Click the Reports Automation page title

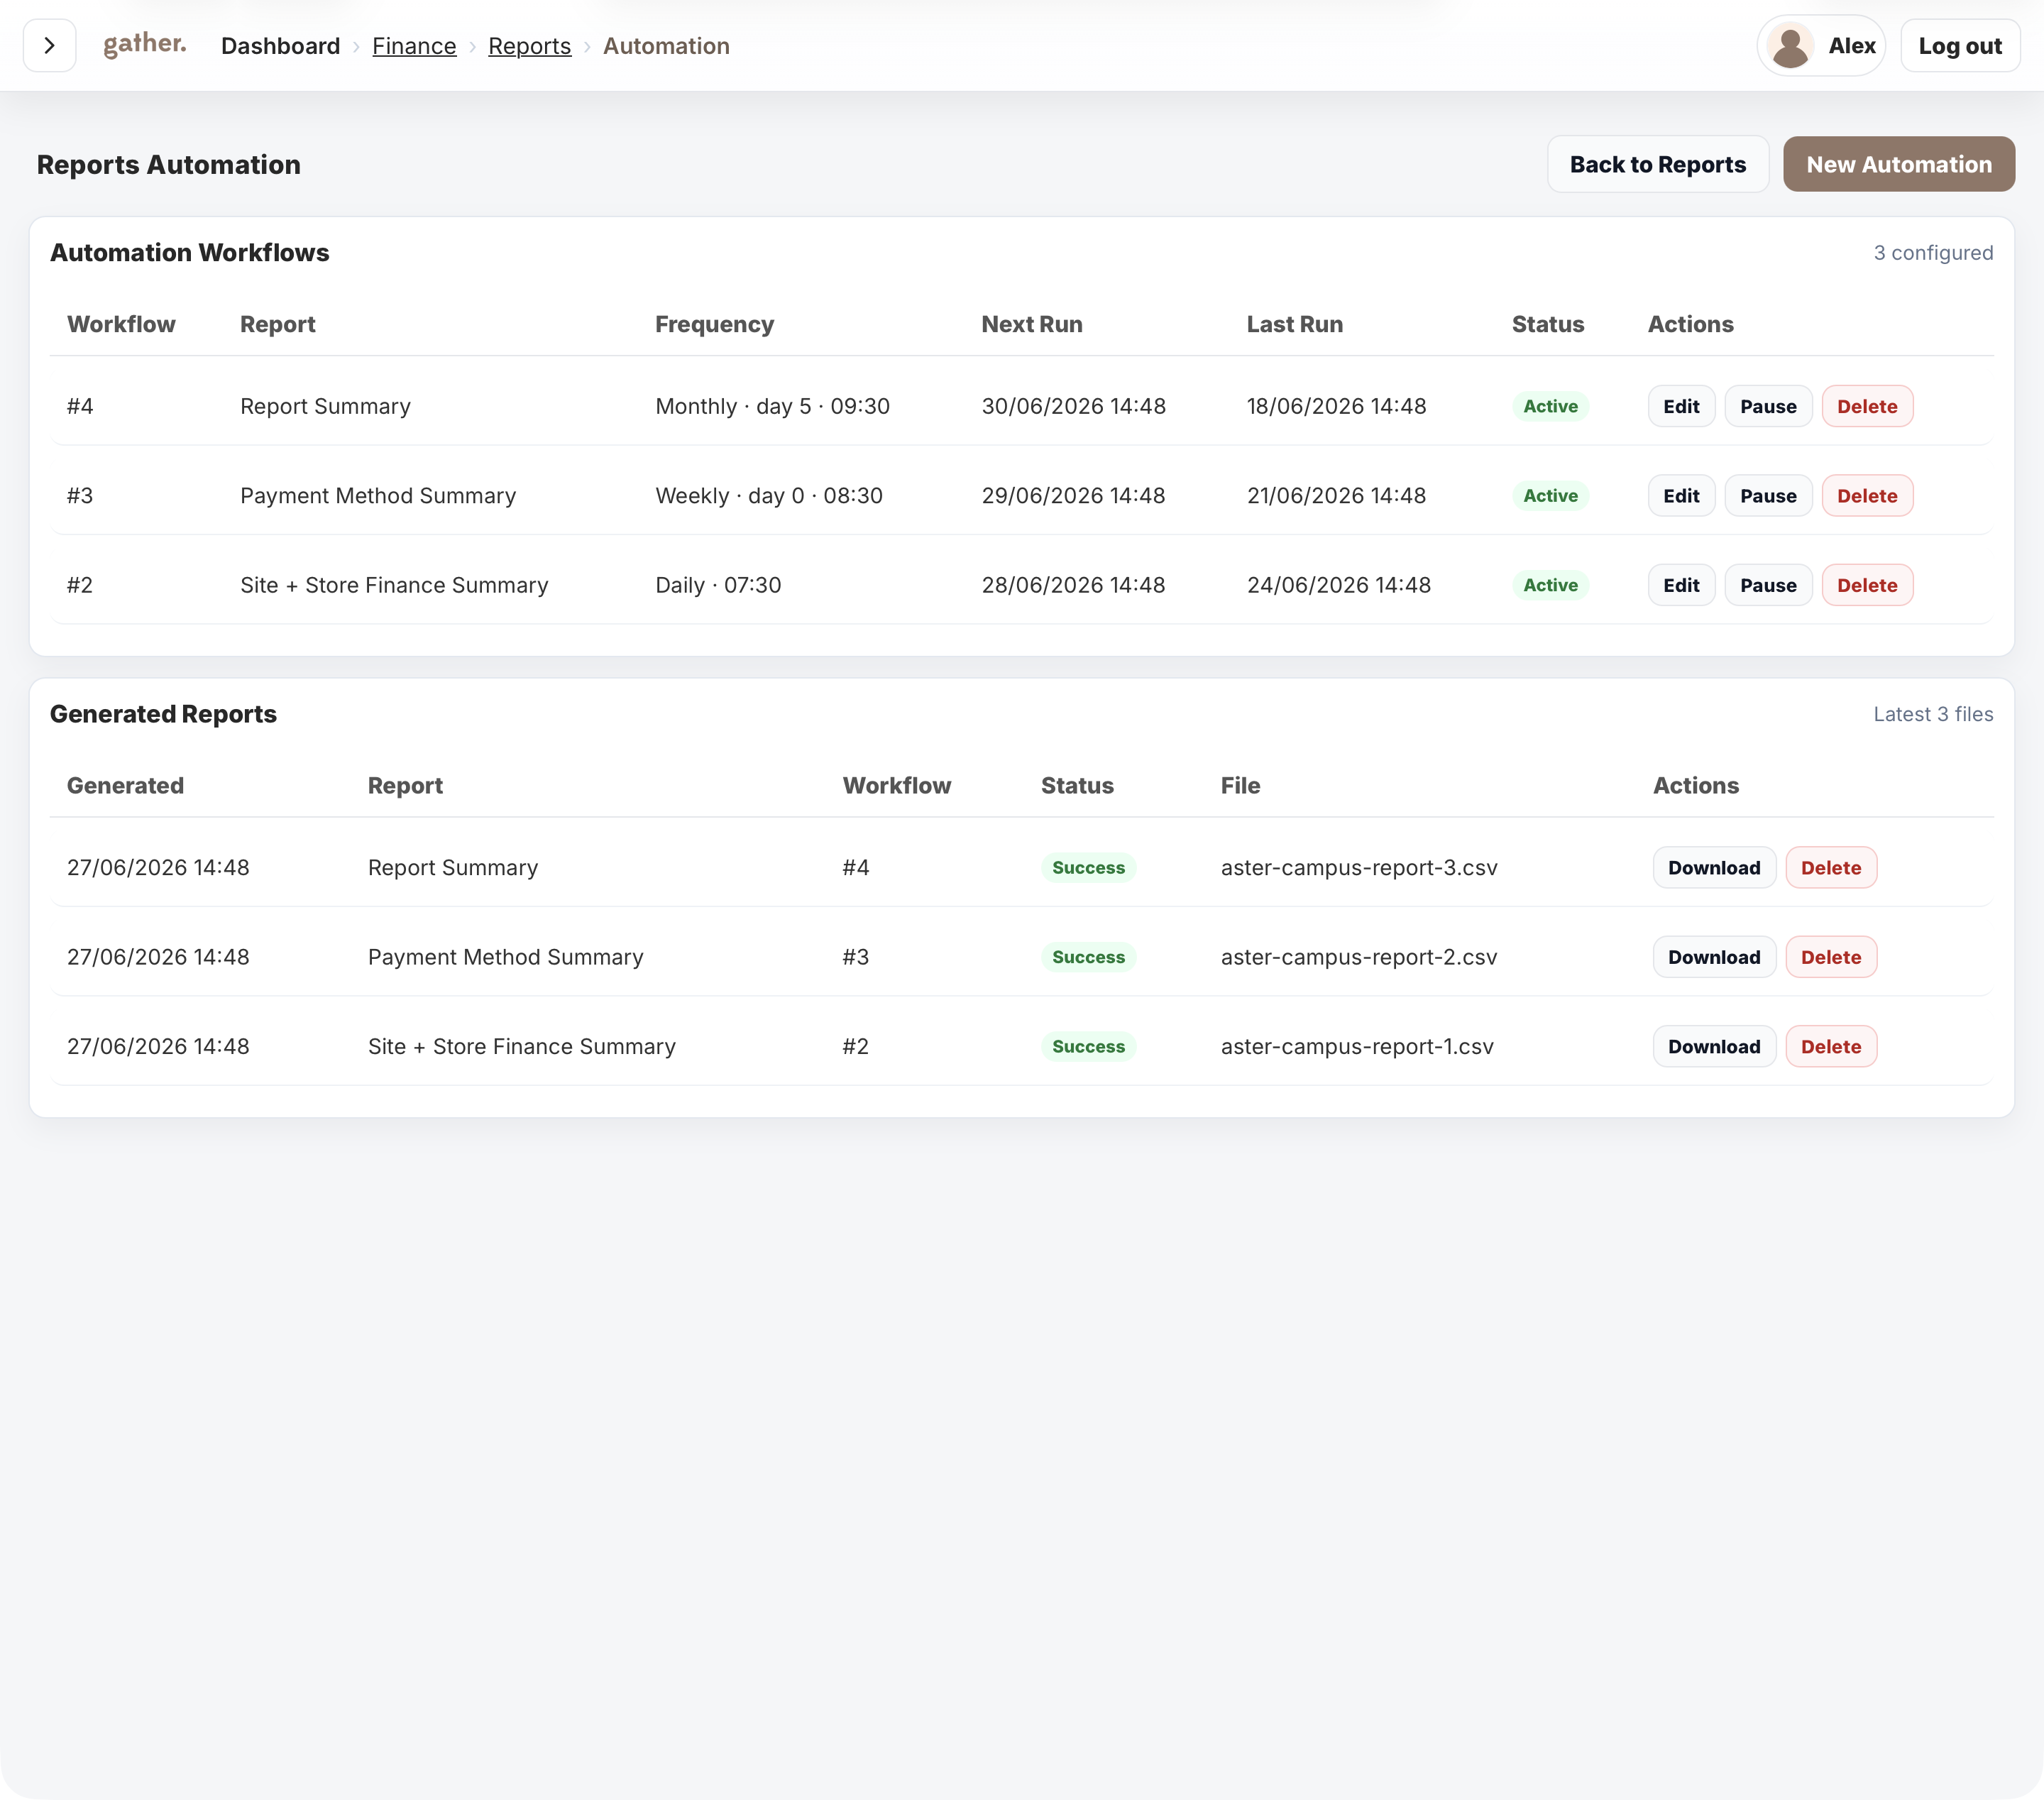point(168,164)
